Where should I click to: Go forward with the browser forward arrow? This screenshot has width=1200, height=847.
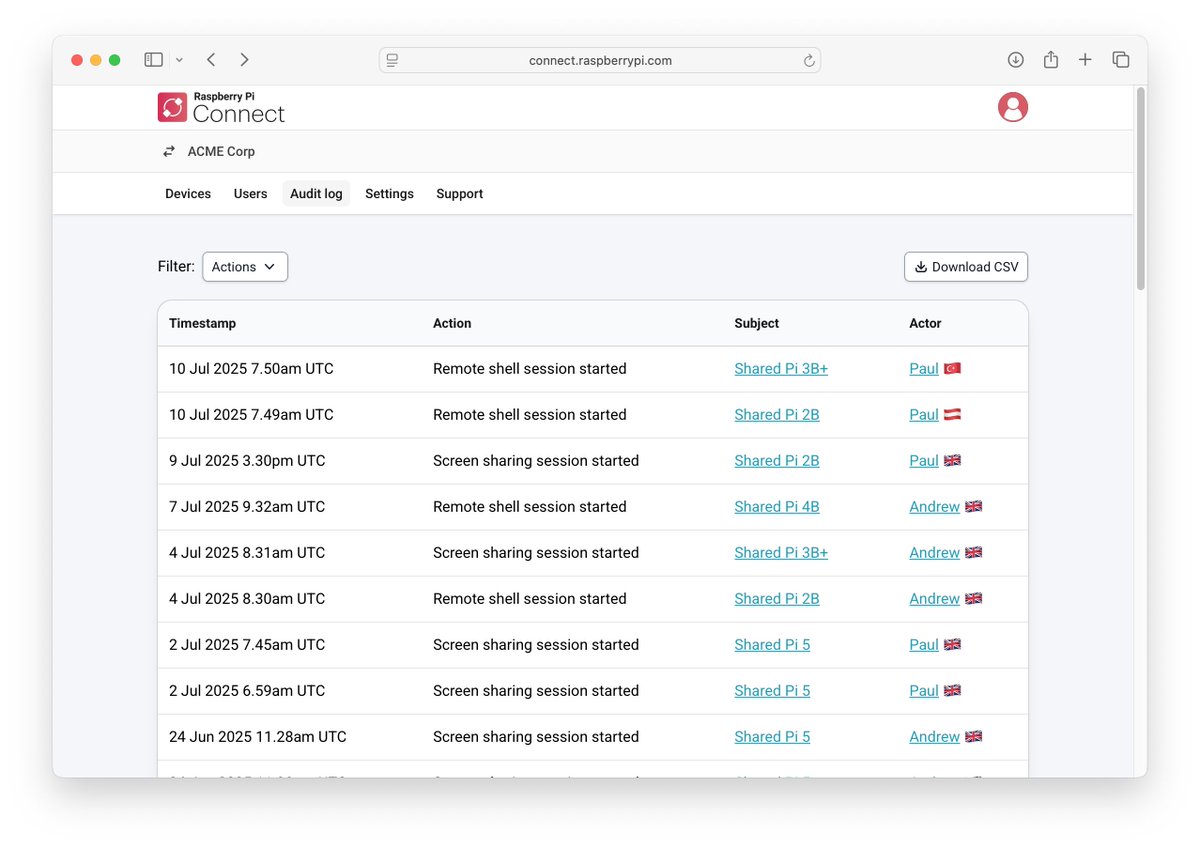(245, 60)
